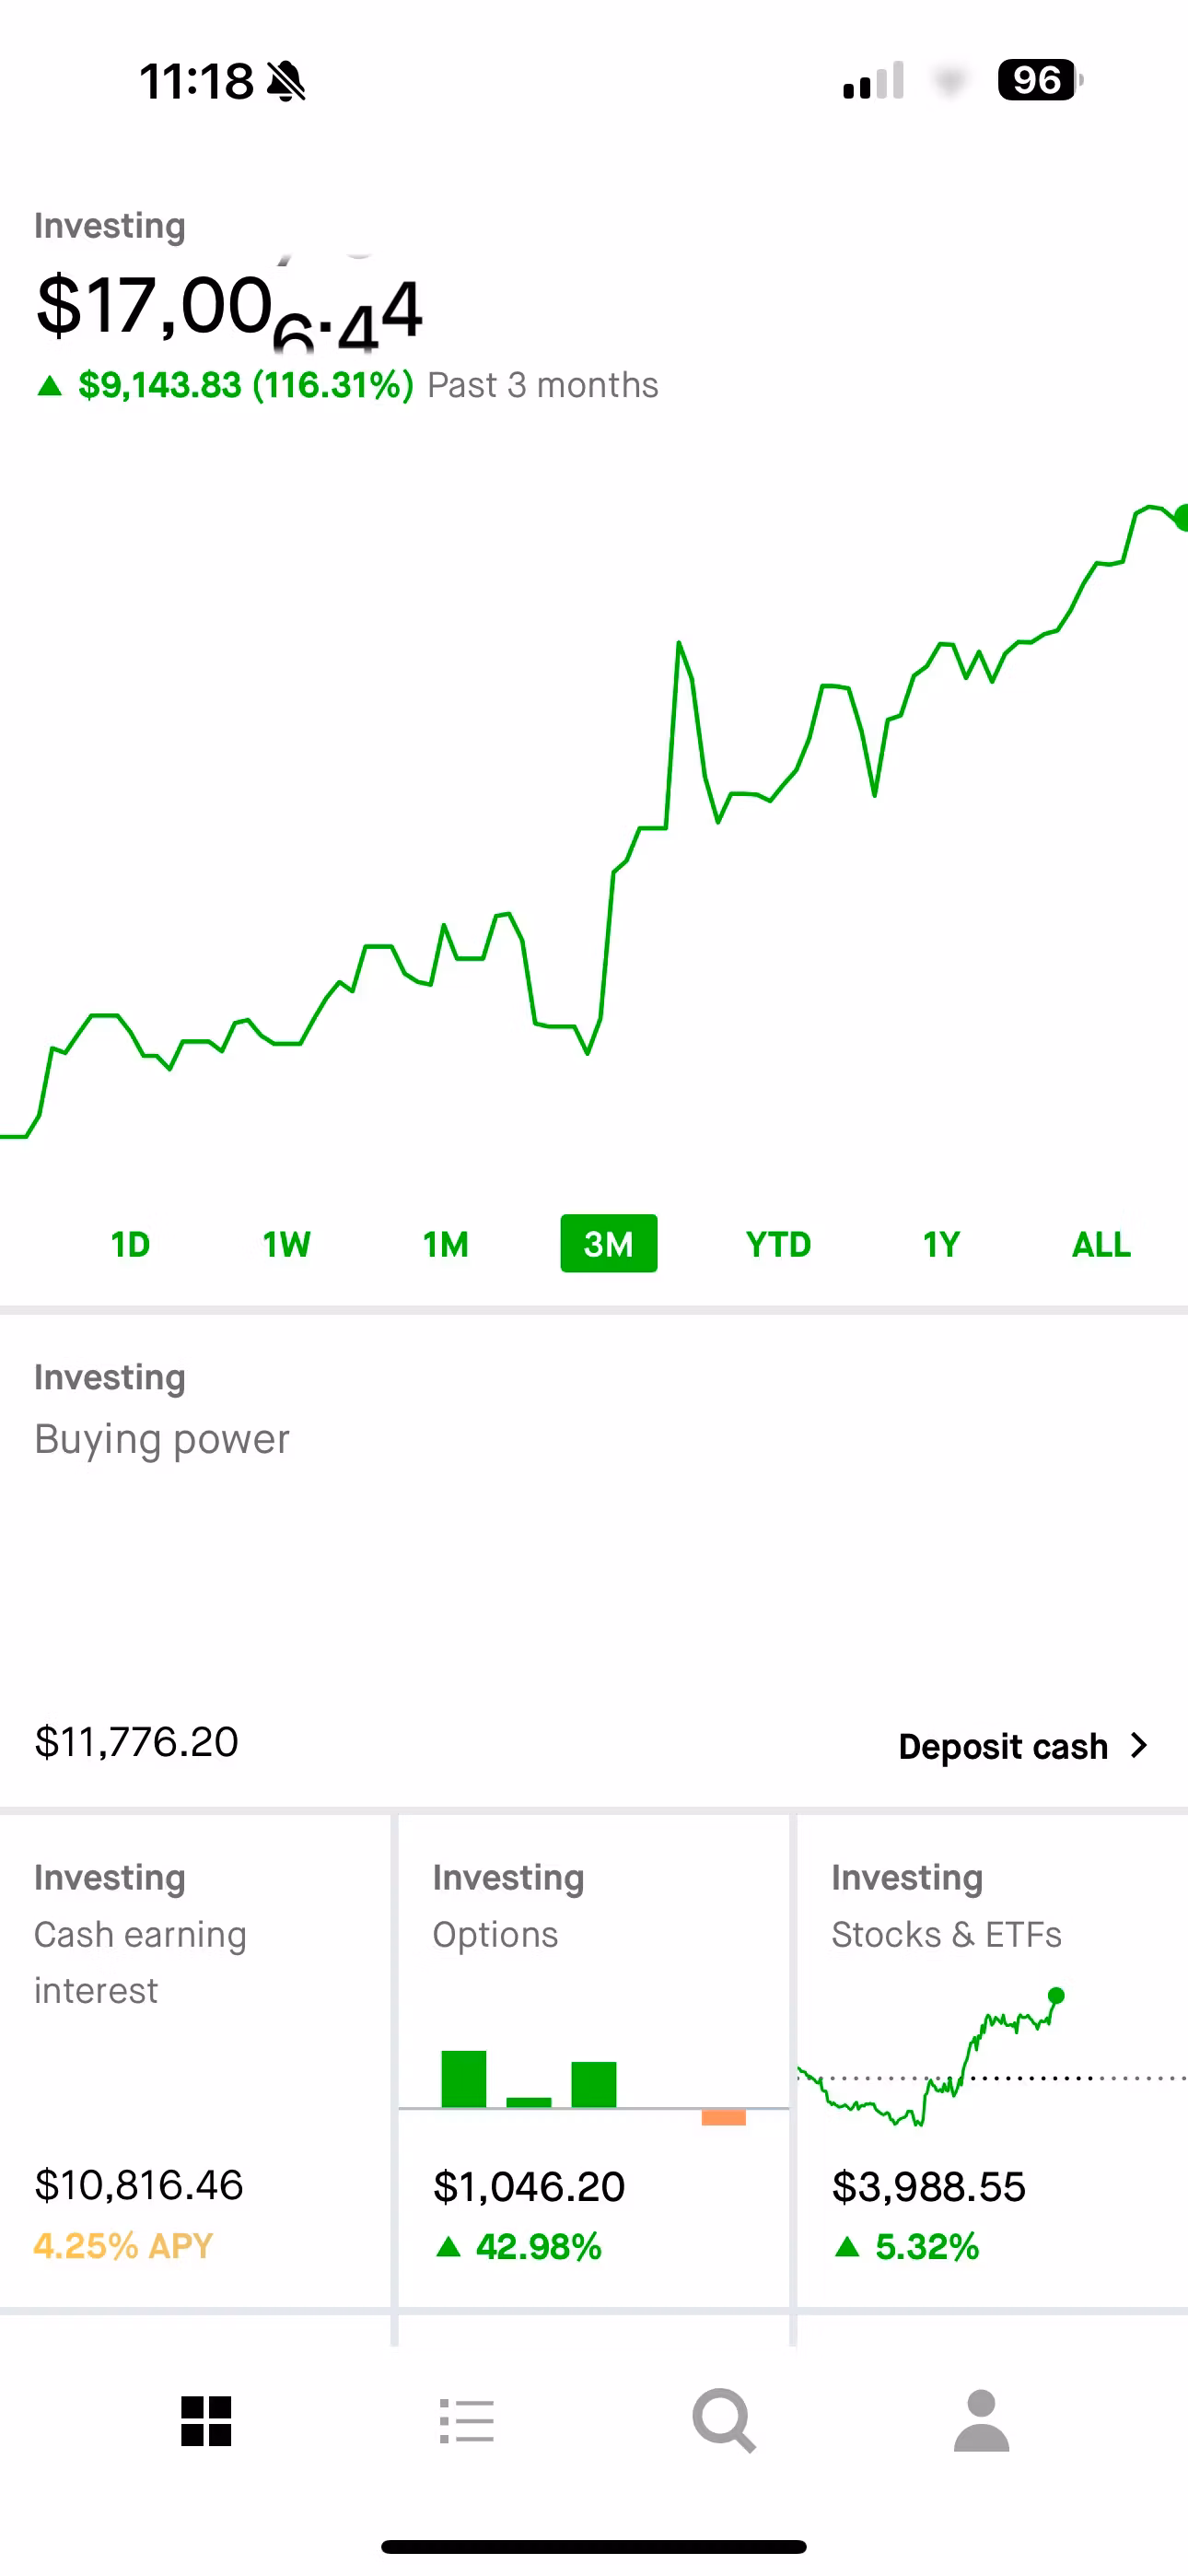Switch chart to YTD range
This screenshot has width=1188, height=2576.
[778, 1244]
